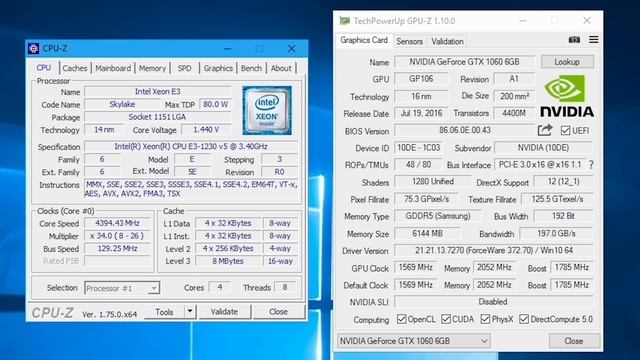Open the GPU-Z hamburger menu icon
Viewport: 640px width, 360px height.
(x=593, y=40)
